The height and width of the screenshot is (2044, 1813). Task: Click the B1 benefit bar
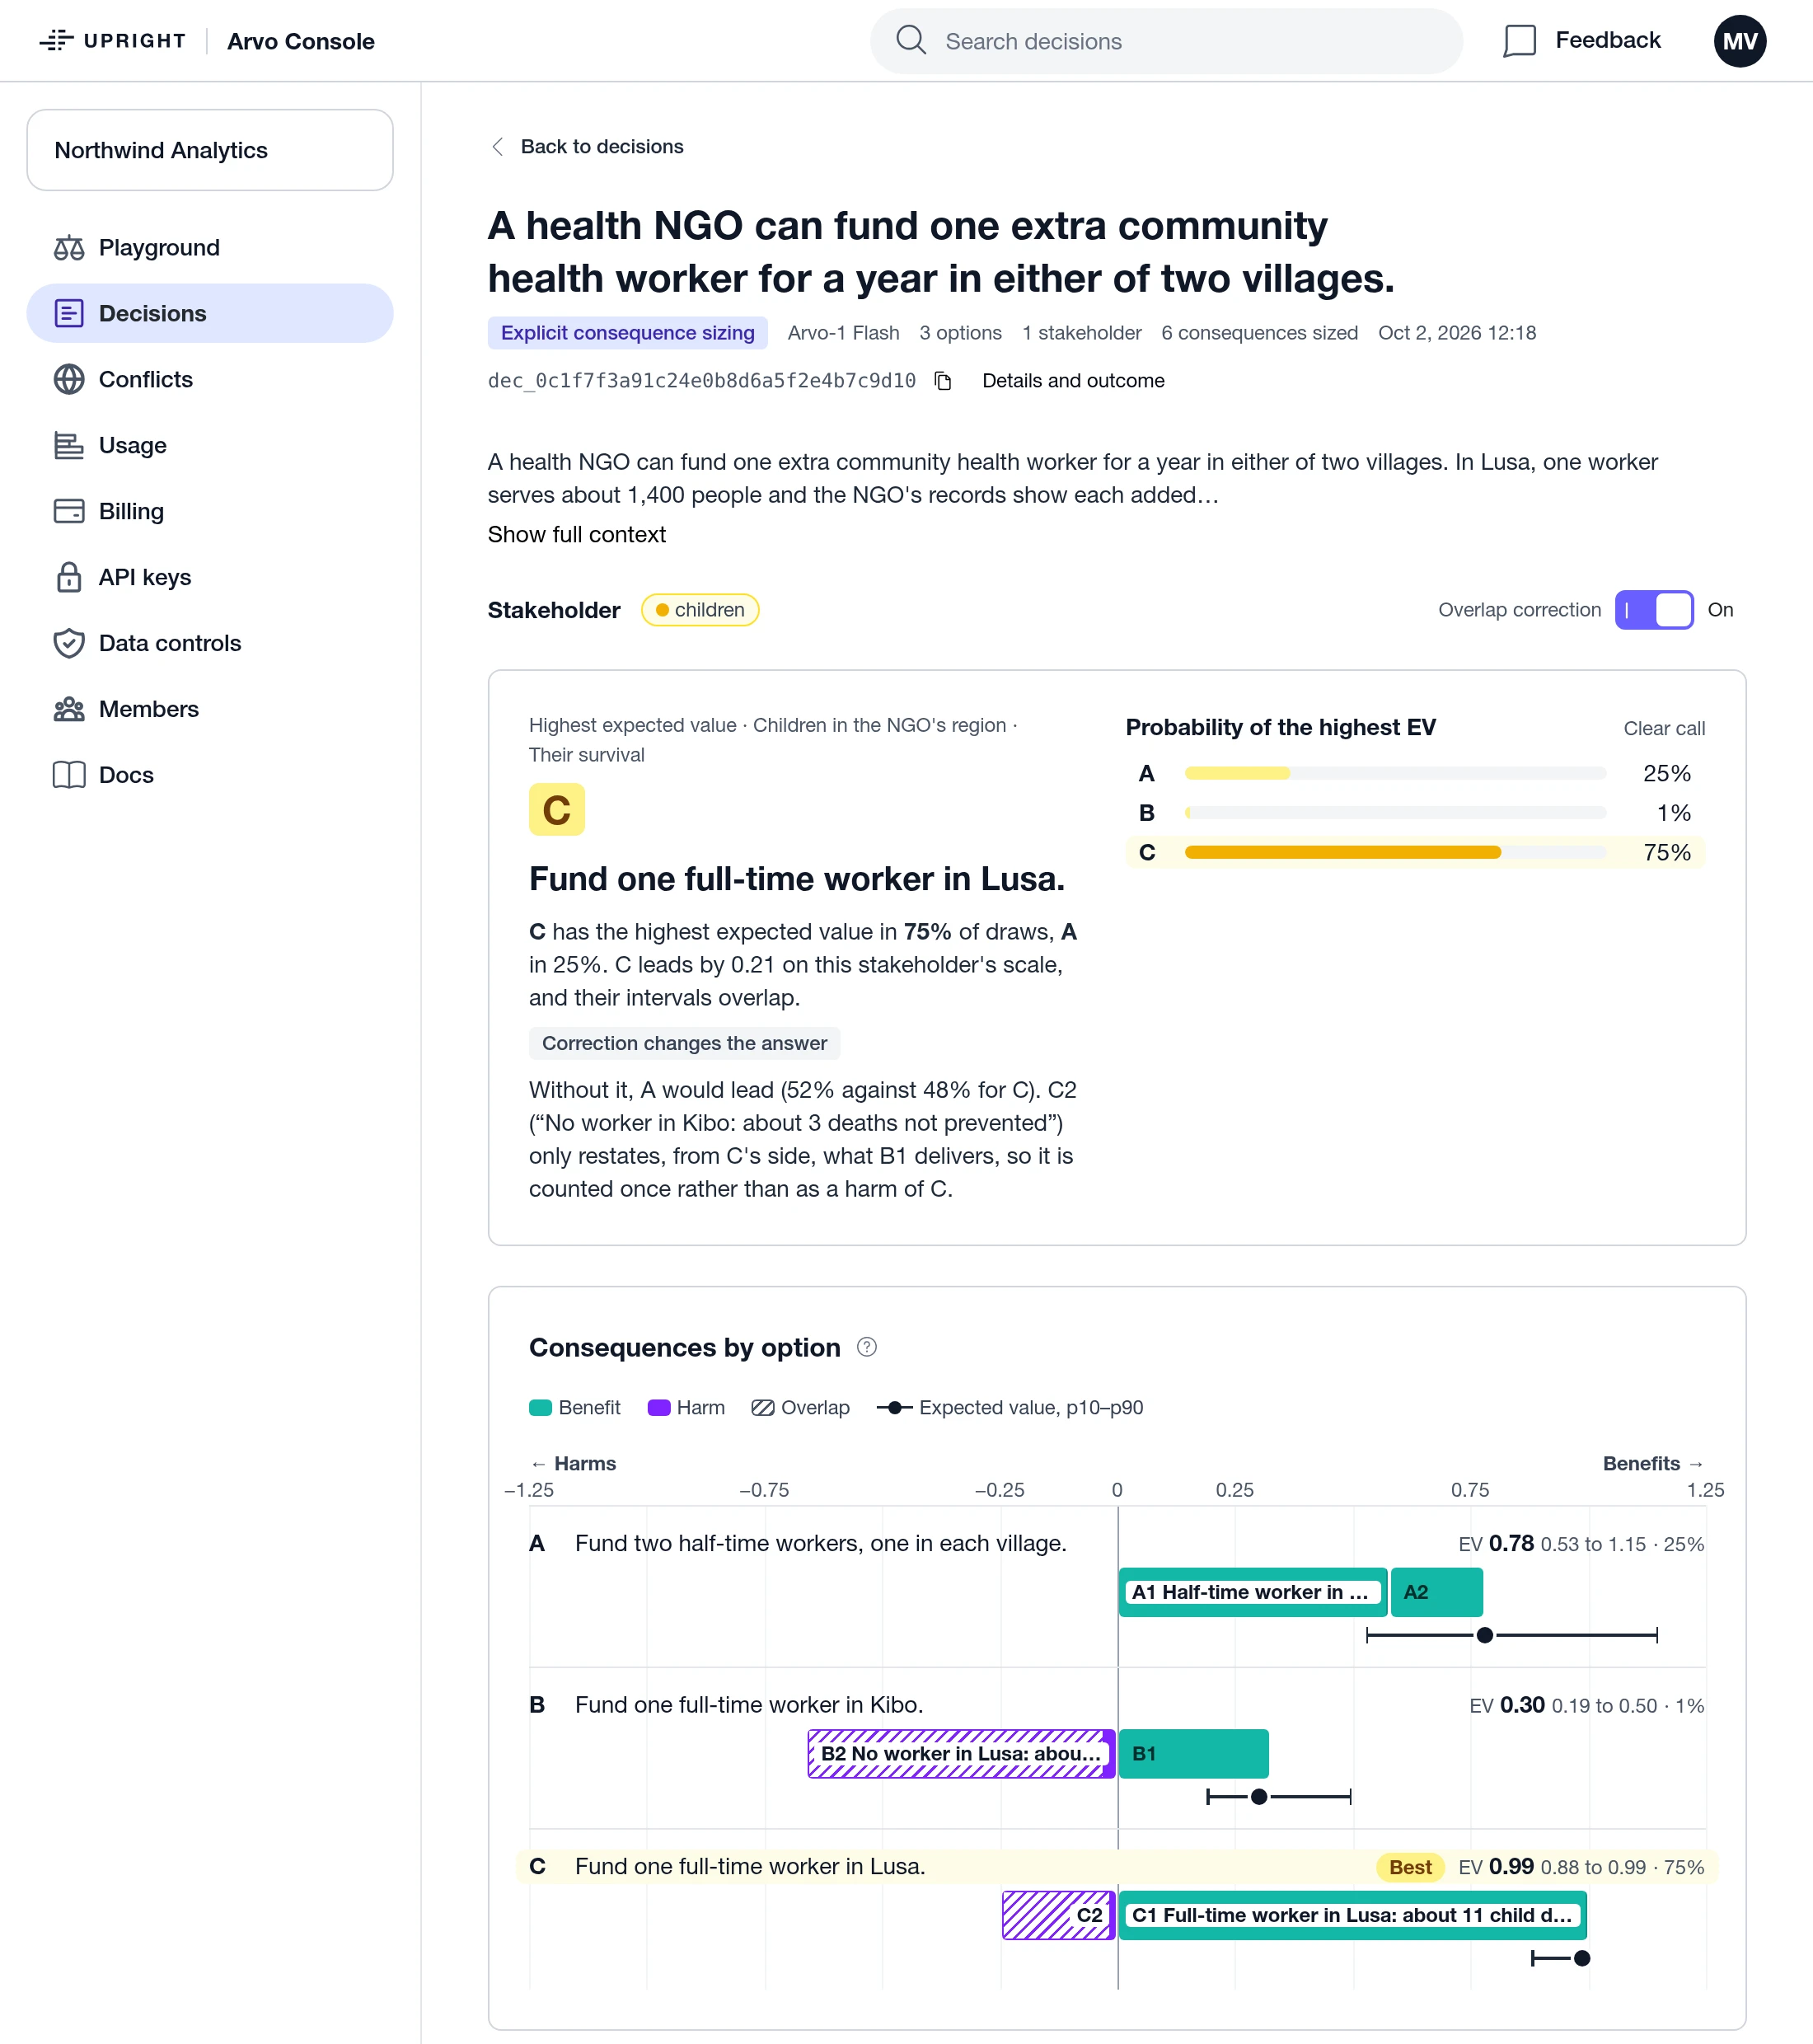point(1193,1753)
